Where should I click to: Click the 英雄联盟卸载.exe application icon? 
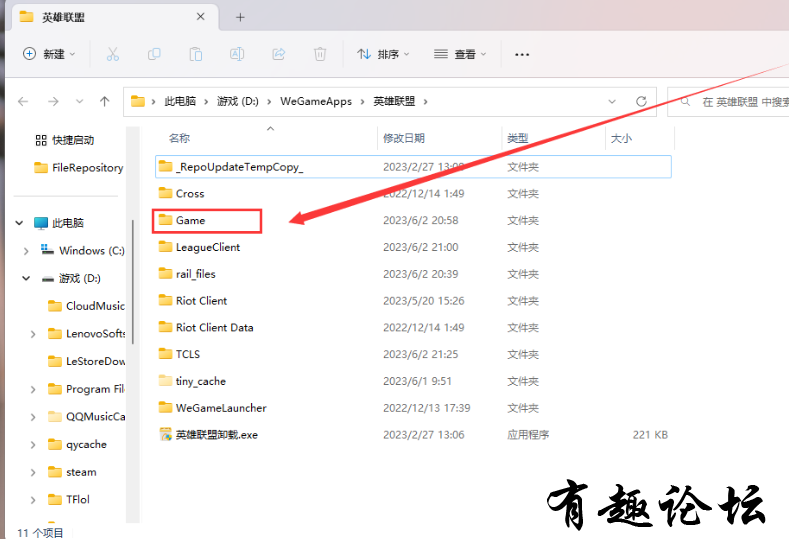(x=166, y=434)
